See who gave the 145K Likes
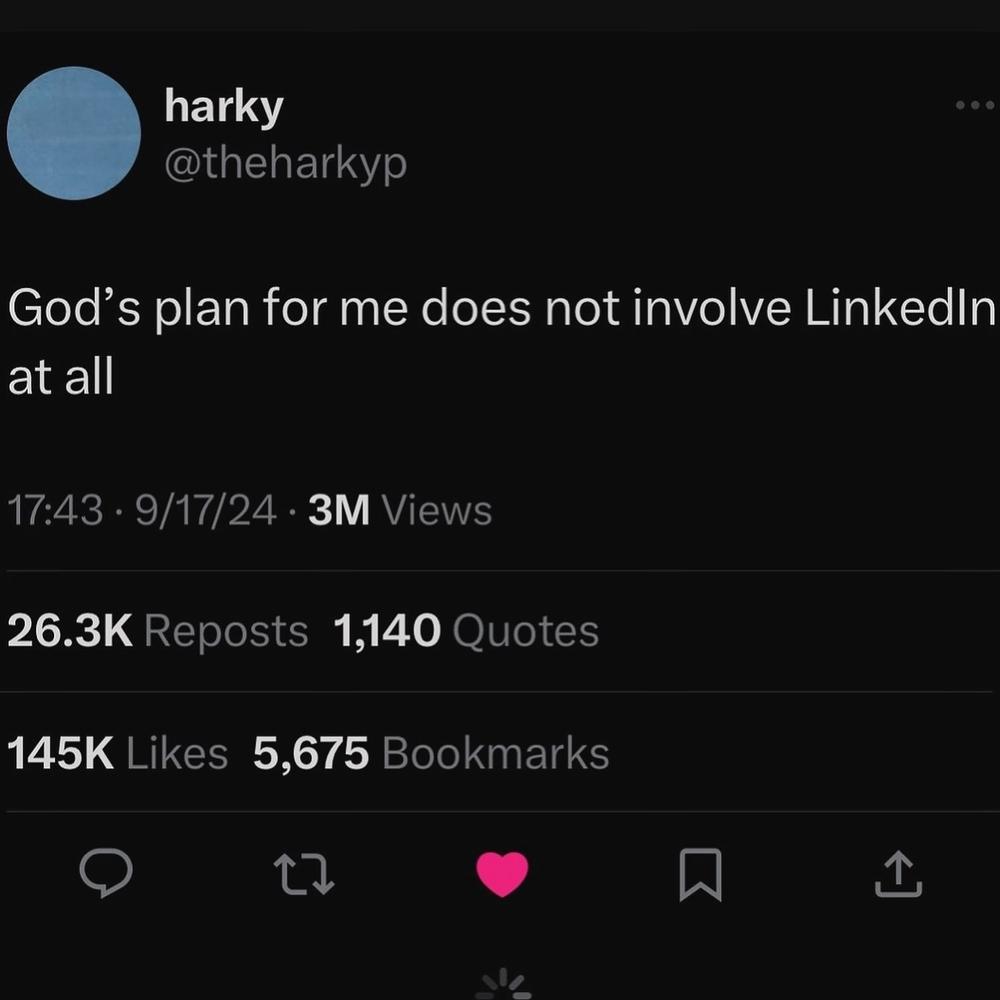The width and height of the screenshot is (1000, 1000). tap(118, 753)
